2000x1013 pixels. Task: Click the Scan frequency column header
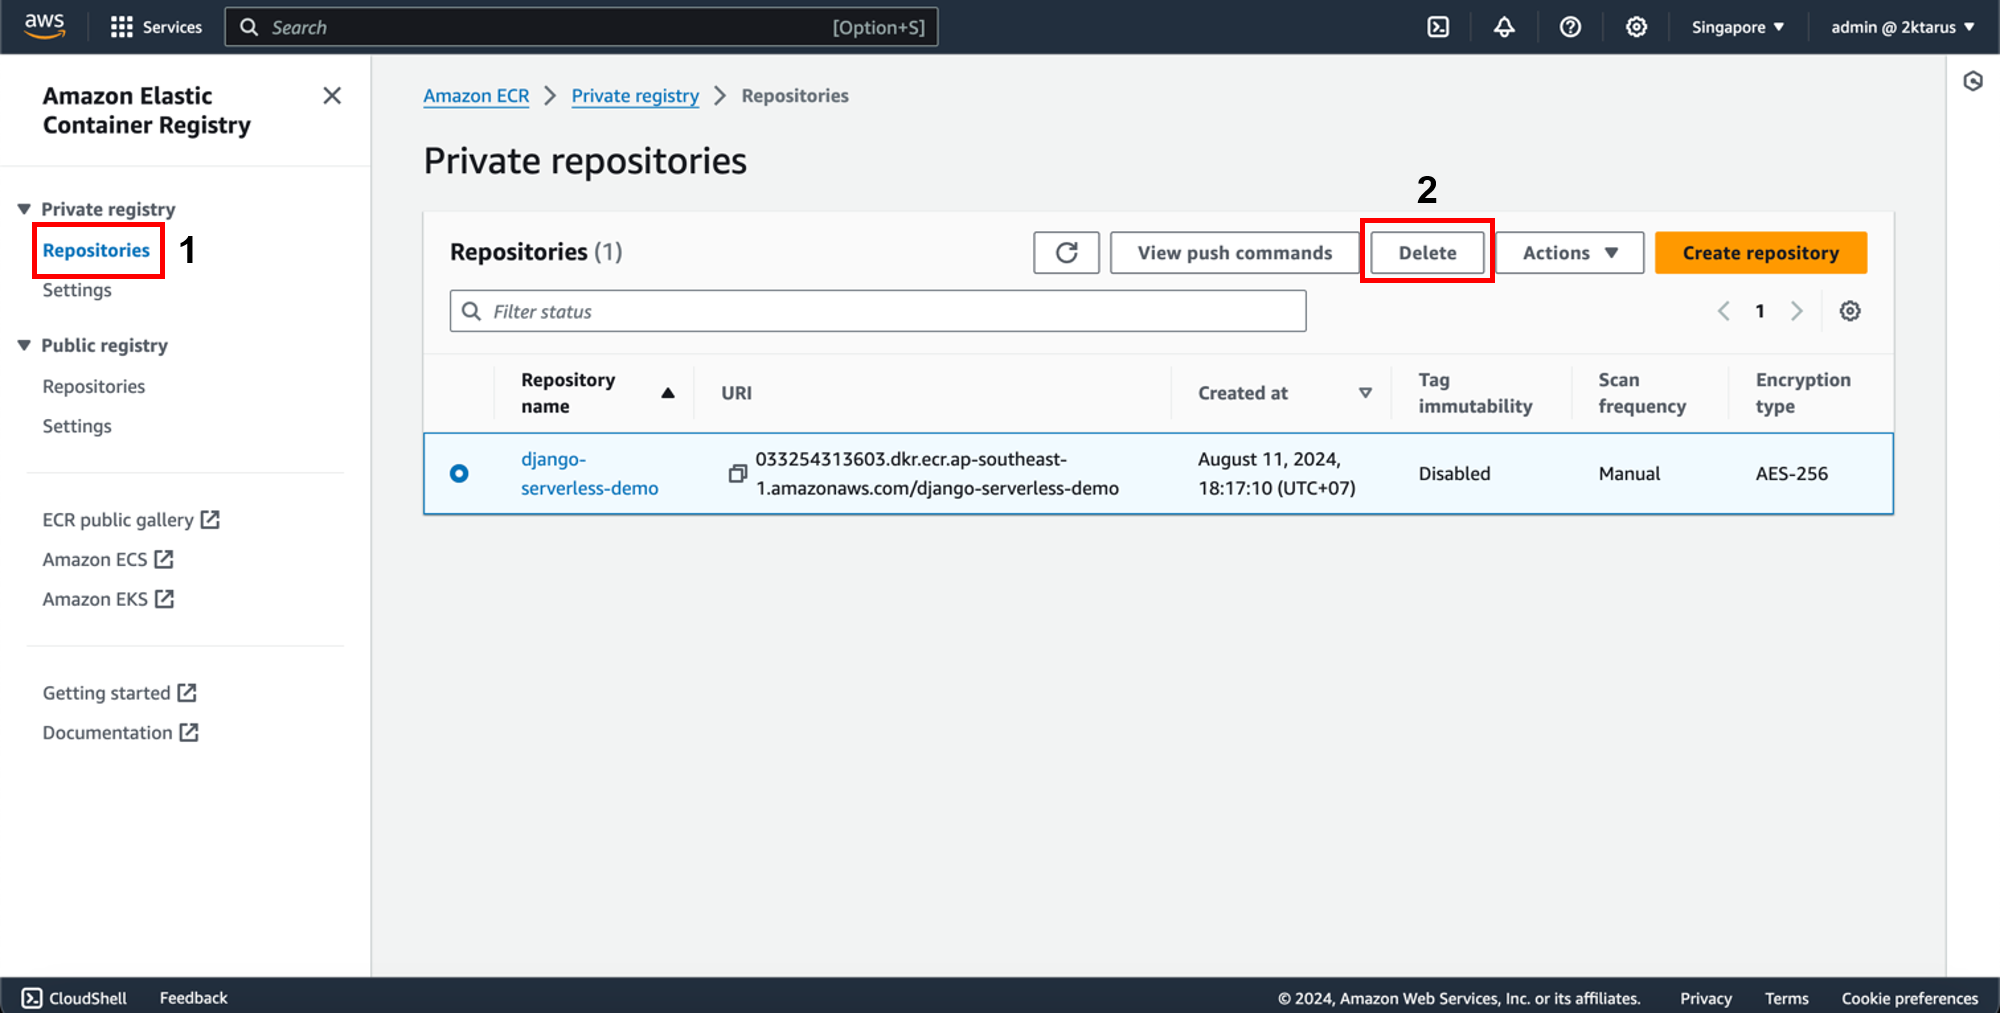tap(1642, 393)
